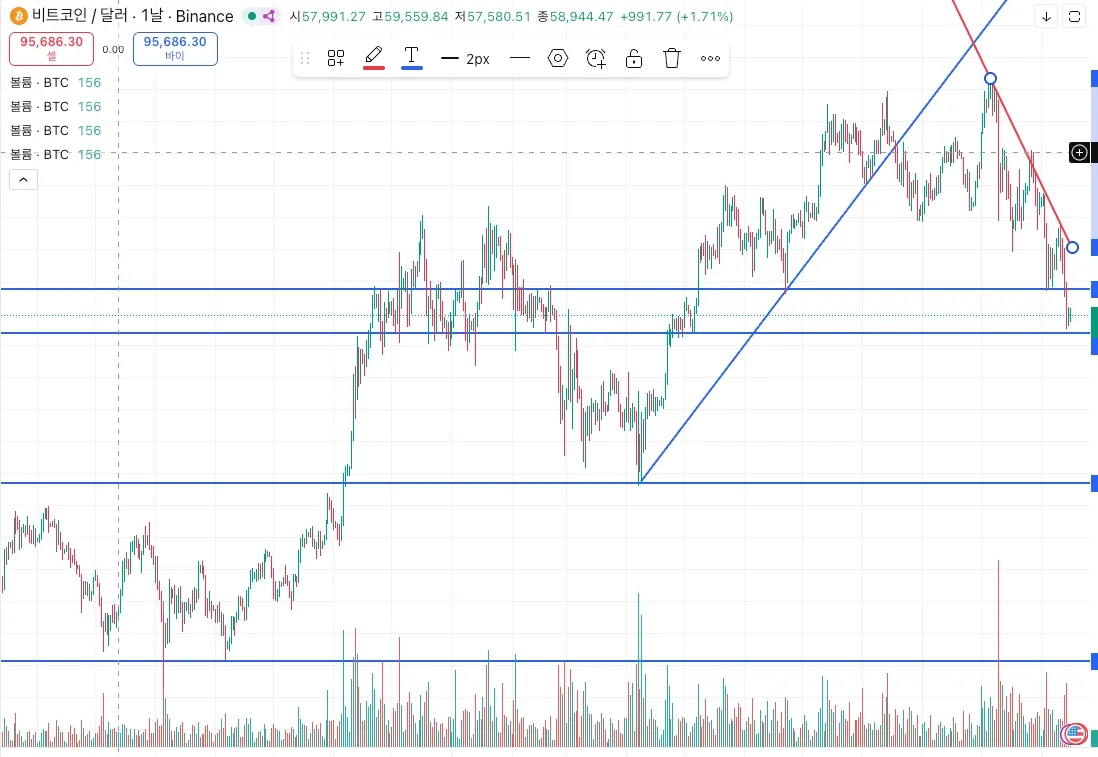Click the purple icon beside the market status dot
Viewport: 1098px width, 757px height.
click(269, 15)
